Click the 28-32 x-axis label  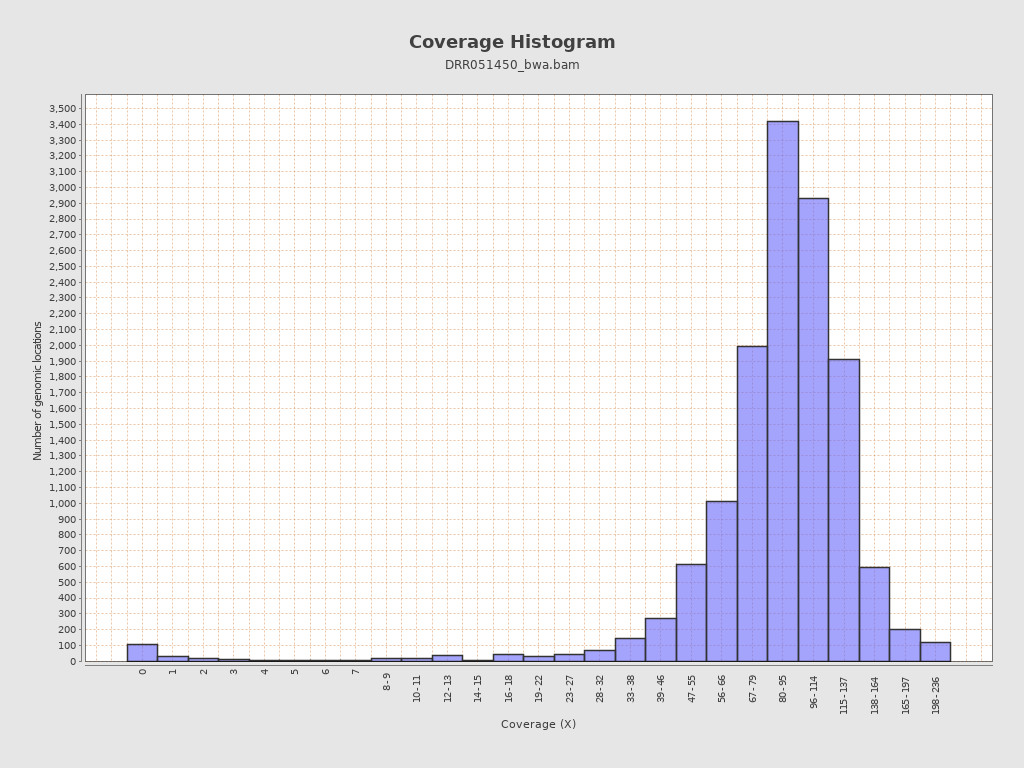tap(600, 688)
